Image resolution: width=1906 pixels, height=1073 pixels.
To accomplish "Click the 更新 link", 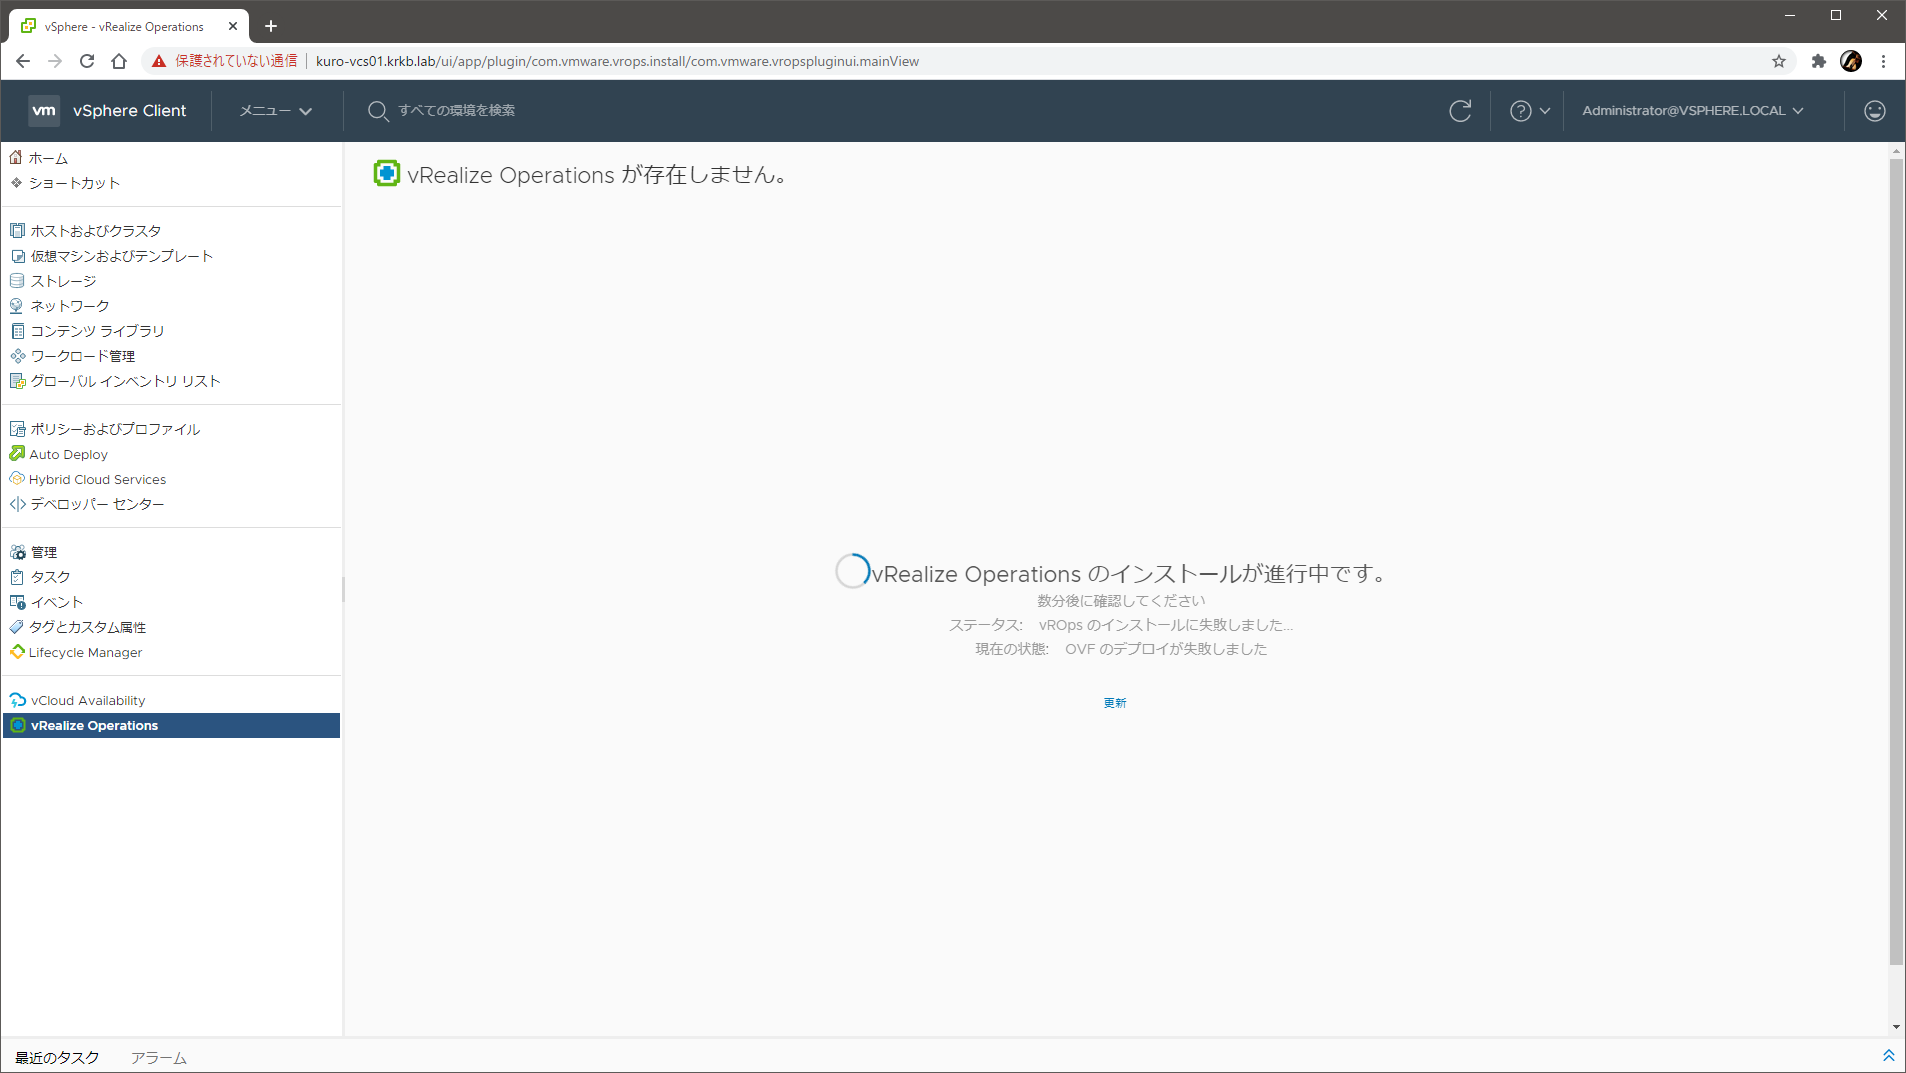I will tap(1114, 703).
